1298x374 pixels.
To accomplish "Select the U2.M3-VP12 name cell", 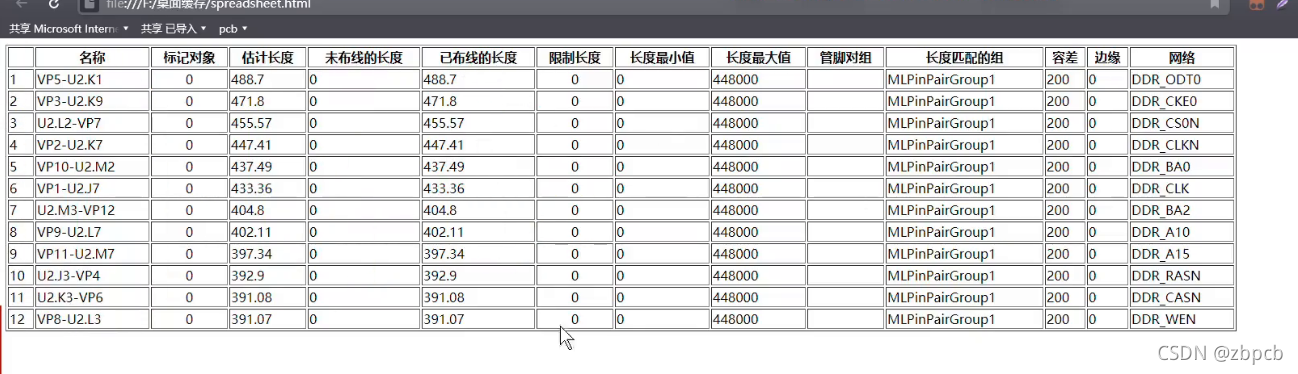I will (92, 210).
